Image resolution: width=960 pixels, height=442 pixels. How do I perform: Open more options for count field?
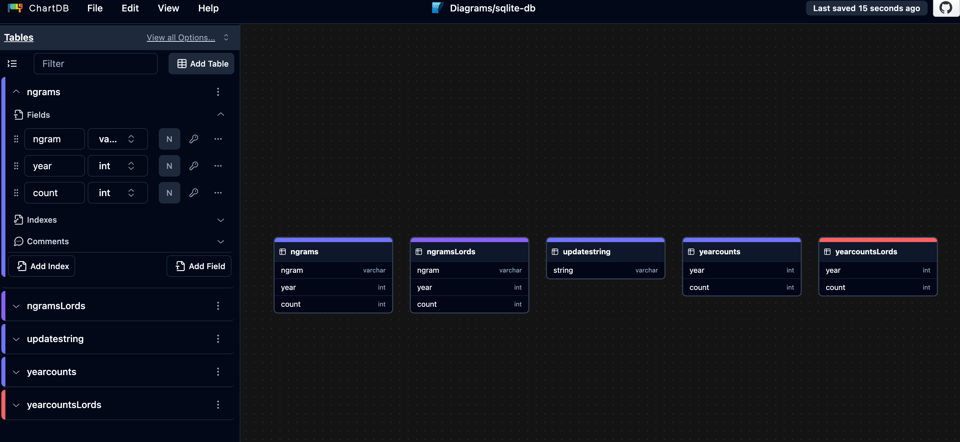pos(218,193)
